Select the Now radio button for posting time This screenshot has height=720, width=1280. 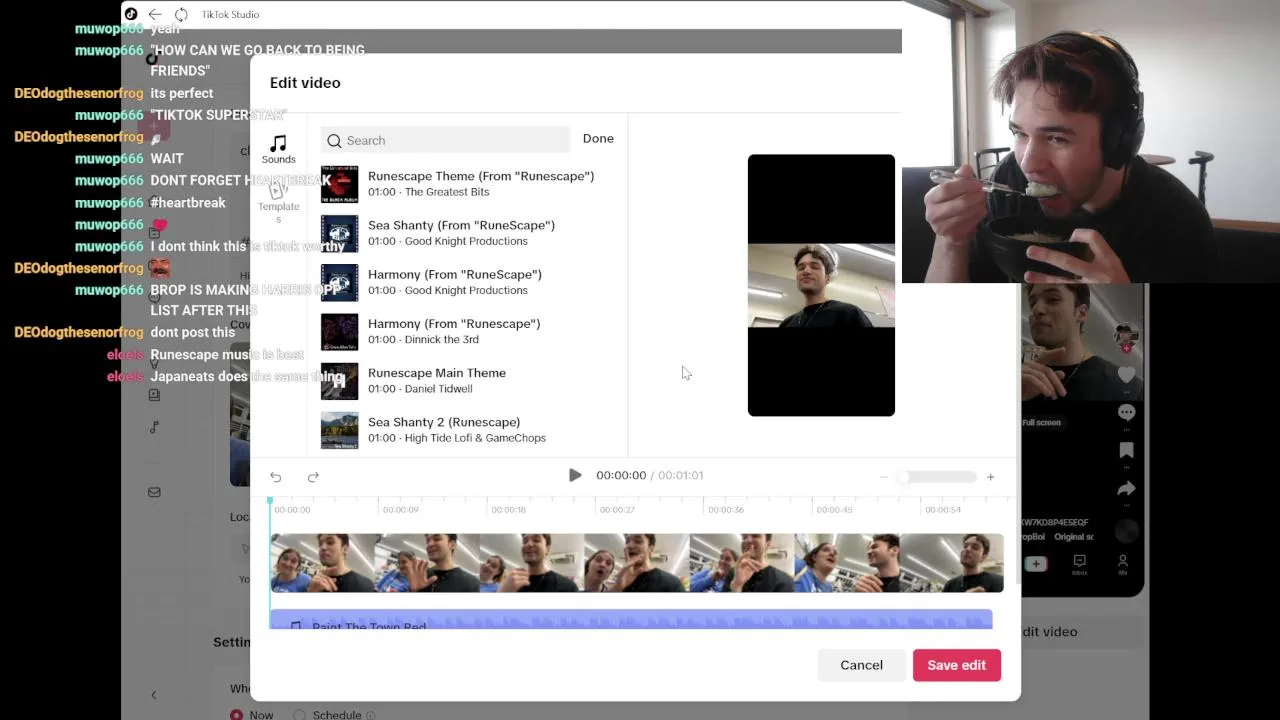tap(237, 715)
